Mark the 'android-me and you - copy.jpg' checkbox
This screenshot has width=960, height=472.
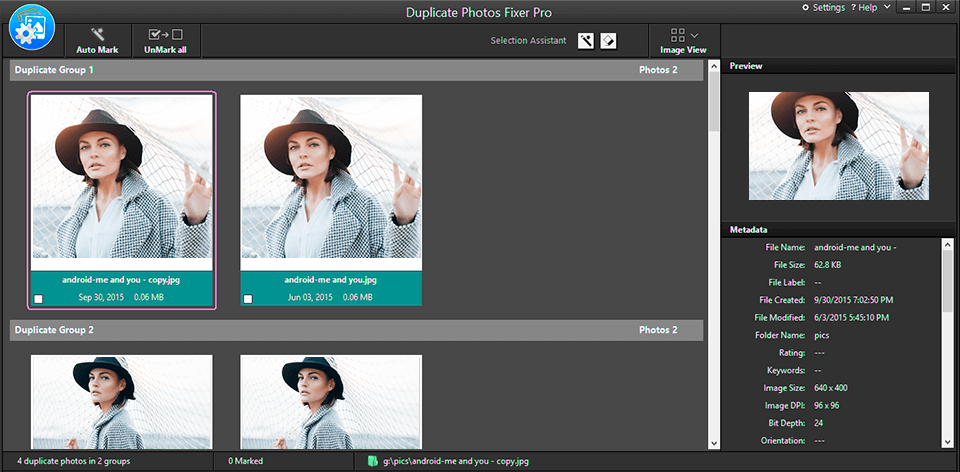[x=38, y=299]
